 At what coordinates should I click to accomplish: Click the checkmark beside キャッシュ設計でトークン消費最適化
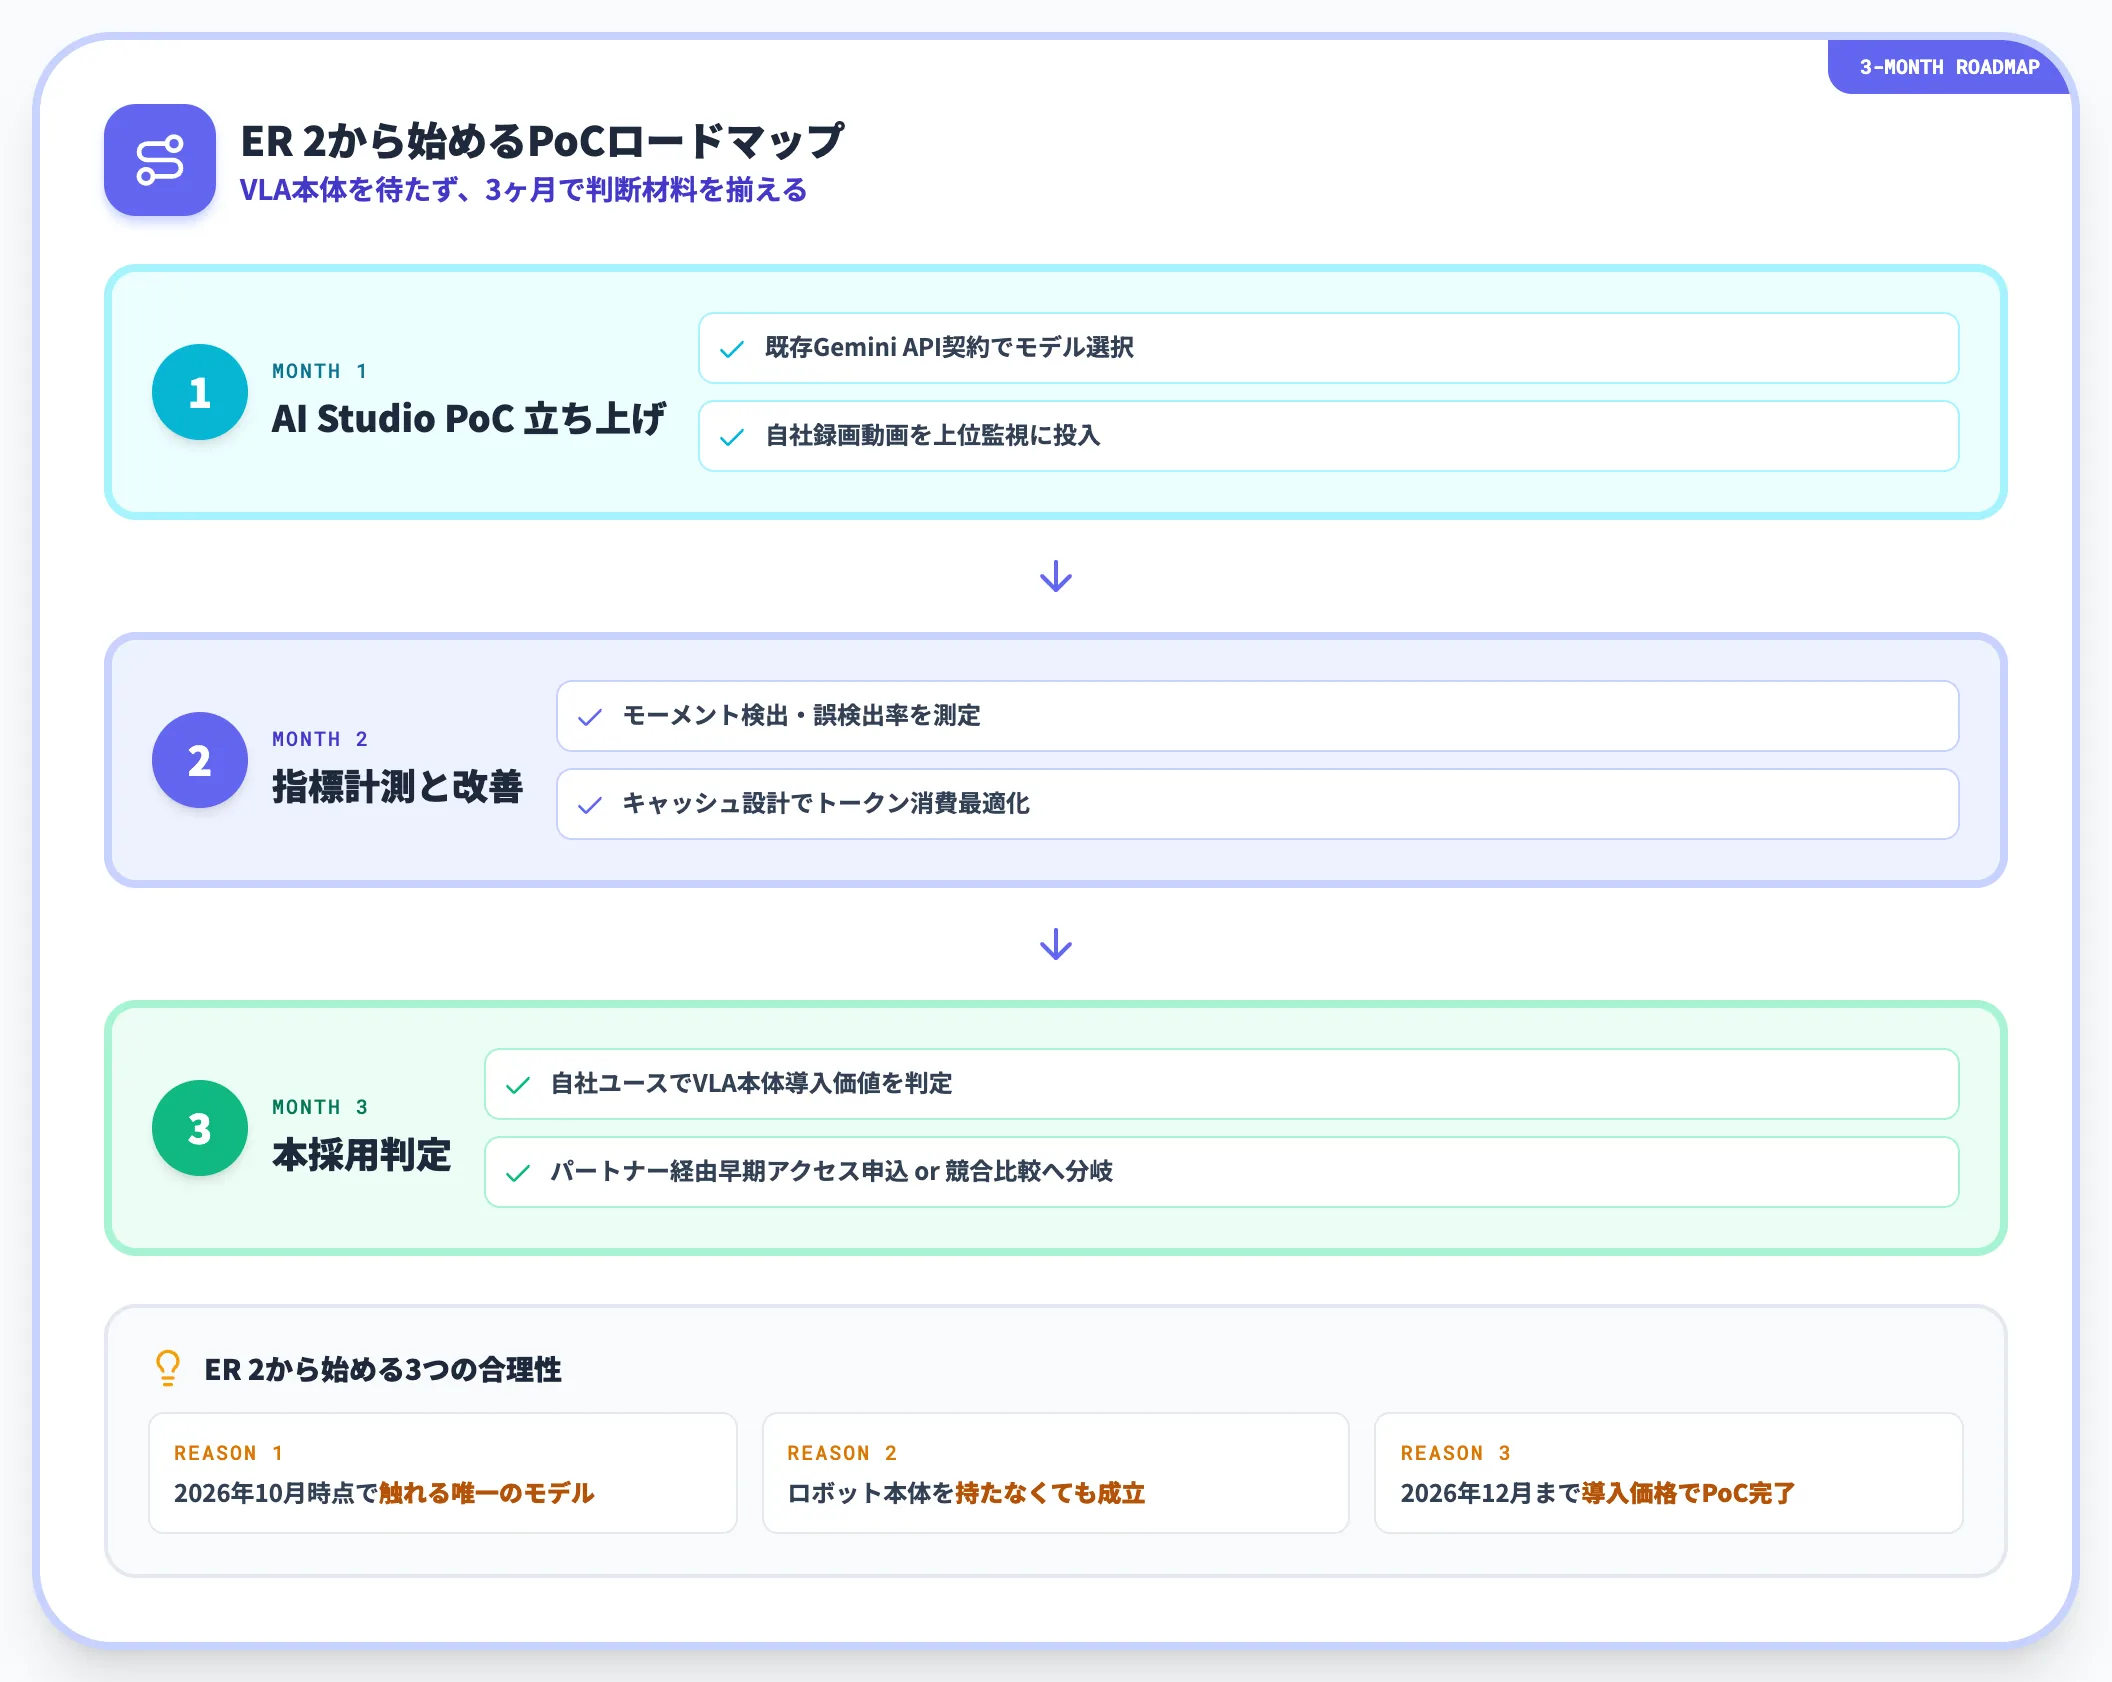click(x=590, y=805)
